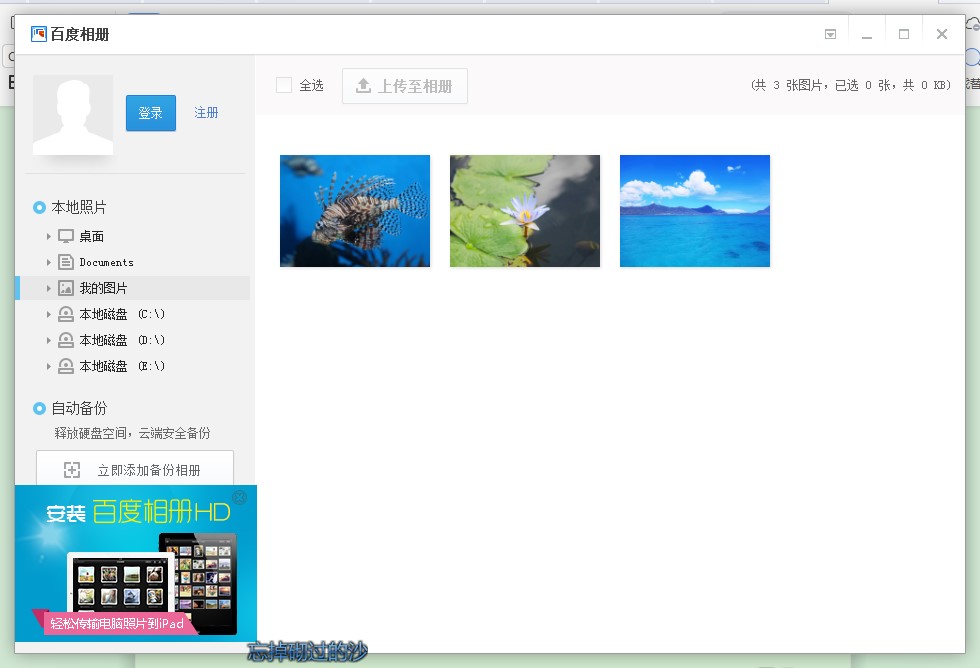
Task: Toggle the Select All (全选) checkbox
Action: [284, 86]
